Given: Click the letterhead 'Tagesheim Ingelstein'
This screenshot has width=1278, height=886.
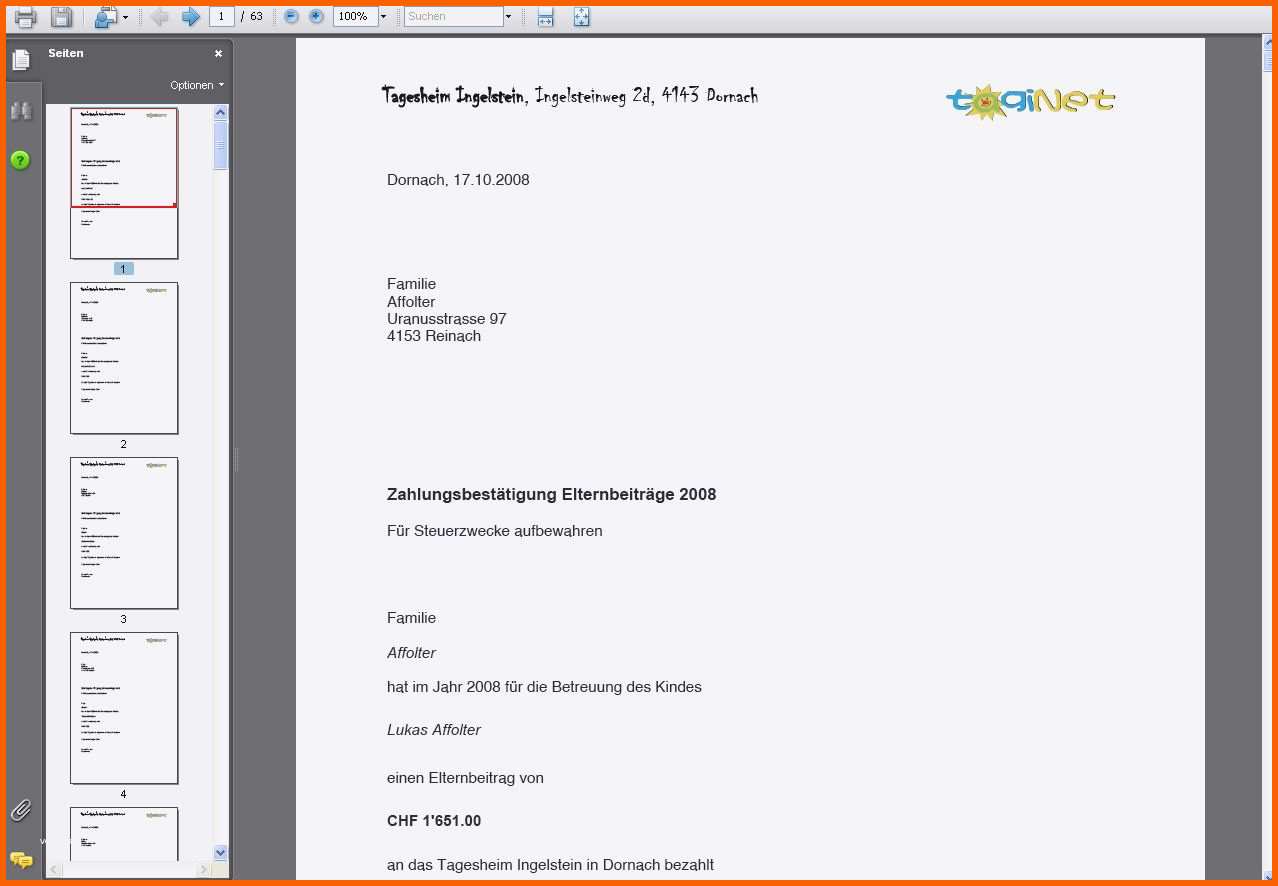Looking at the screenshot, I should [x=453, y=96].
